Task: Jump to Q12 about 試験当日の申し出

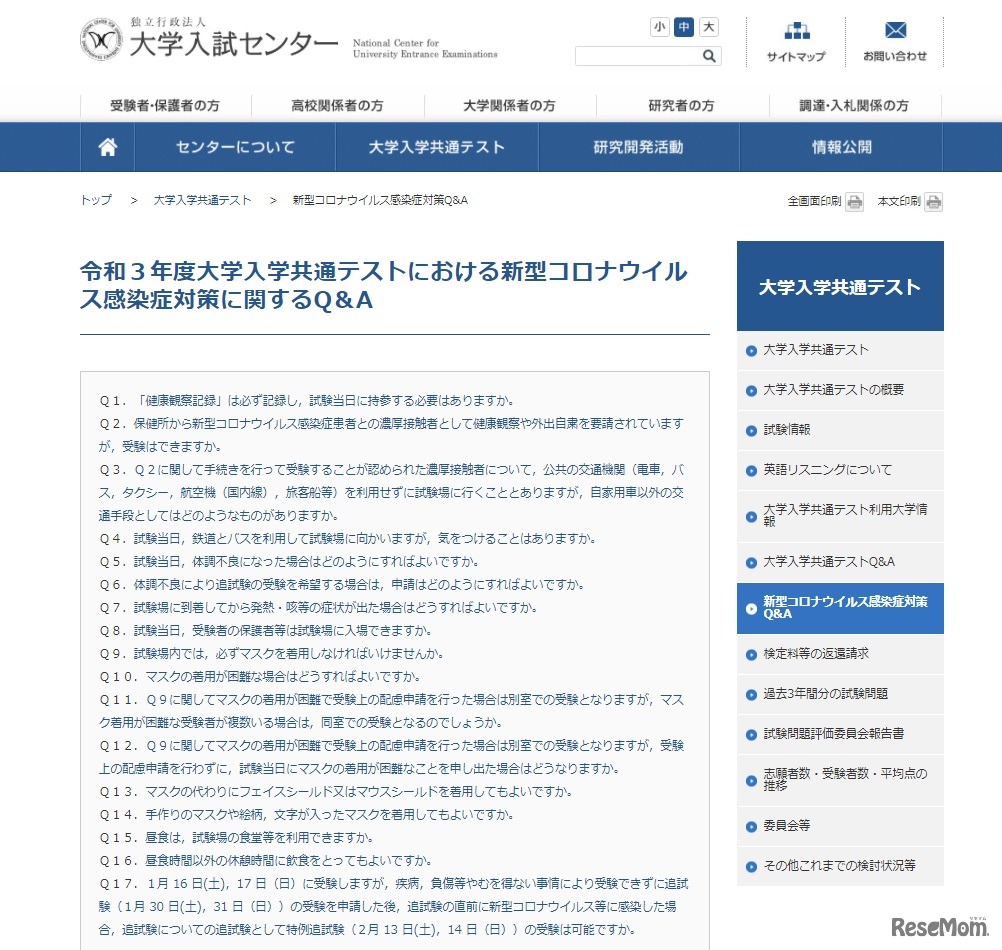Action: click(391, 757)
